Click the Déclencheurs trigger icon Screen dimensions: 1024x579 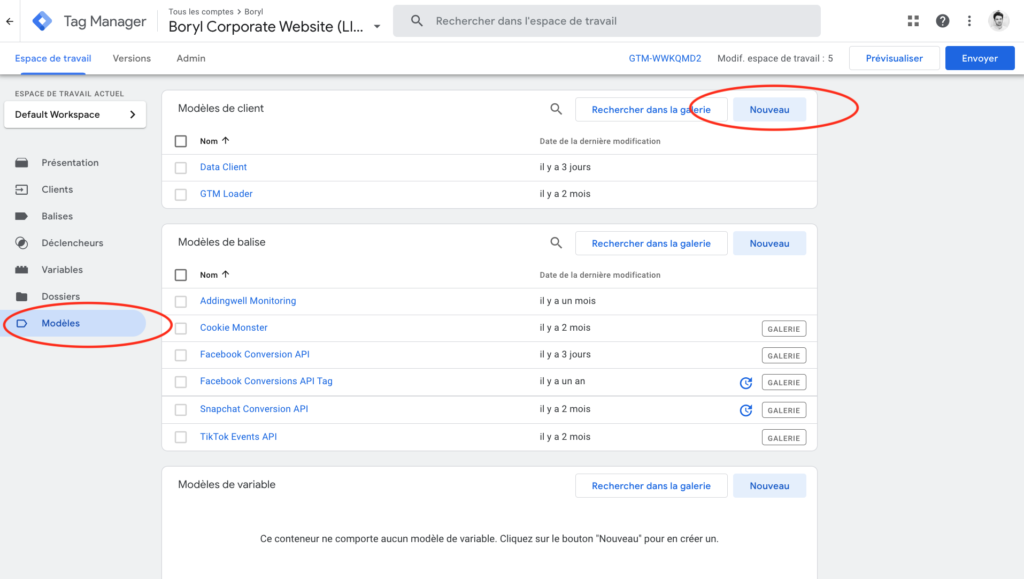[x=22, y=243]
